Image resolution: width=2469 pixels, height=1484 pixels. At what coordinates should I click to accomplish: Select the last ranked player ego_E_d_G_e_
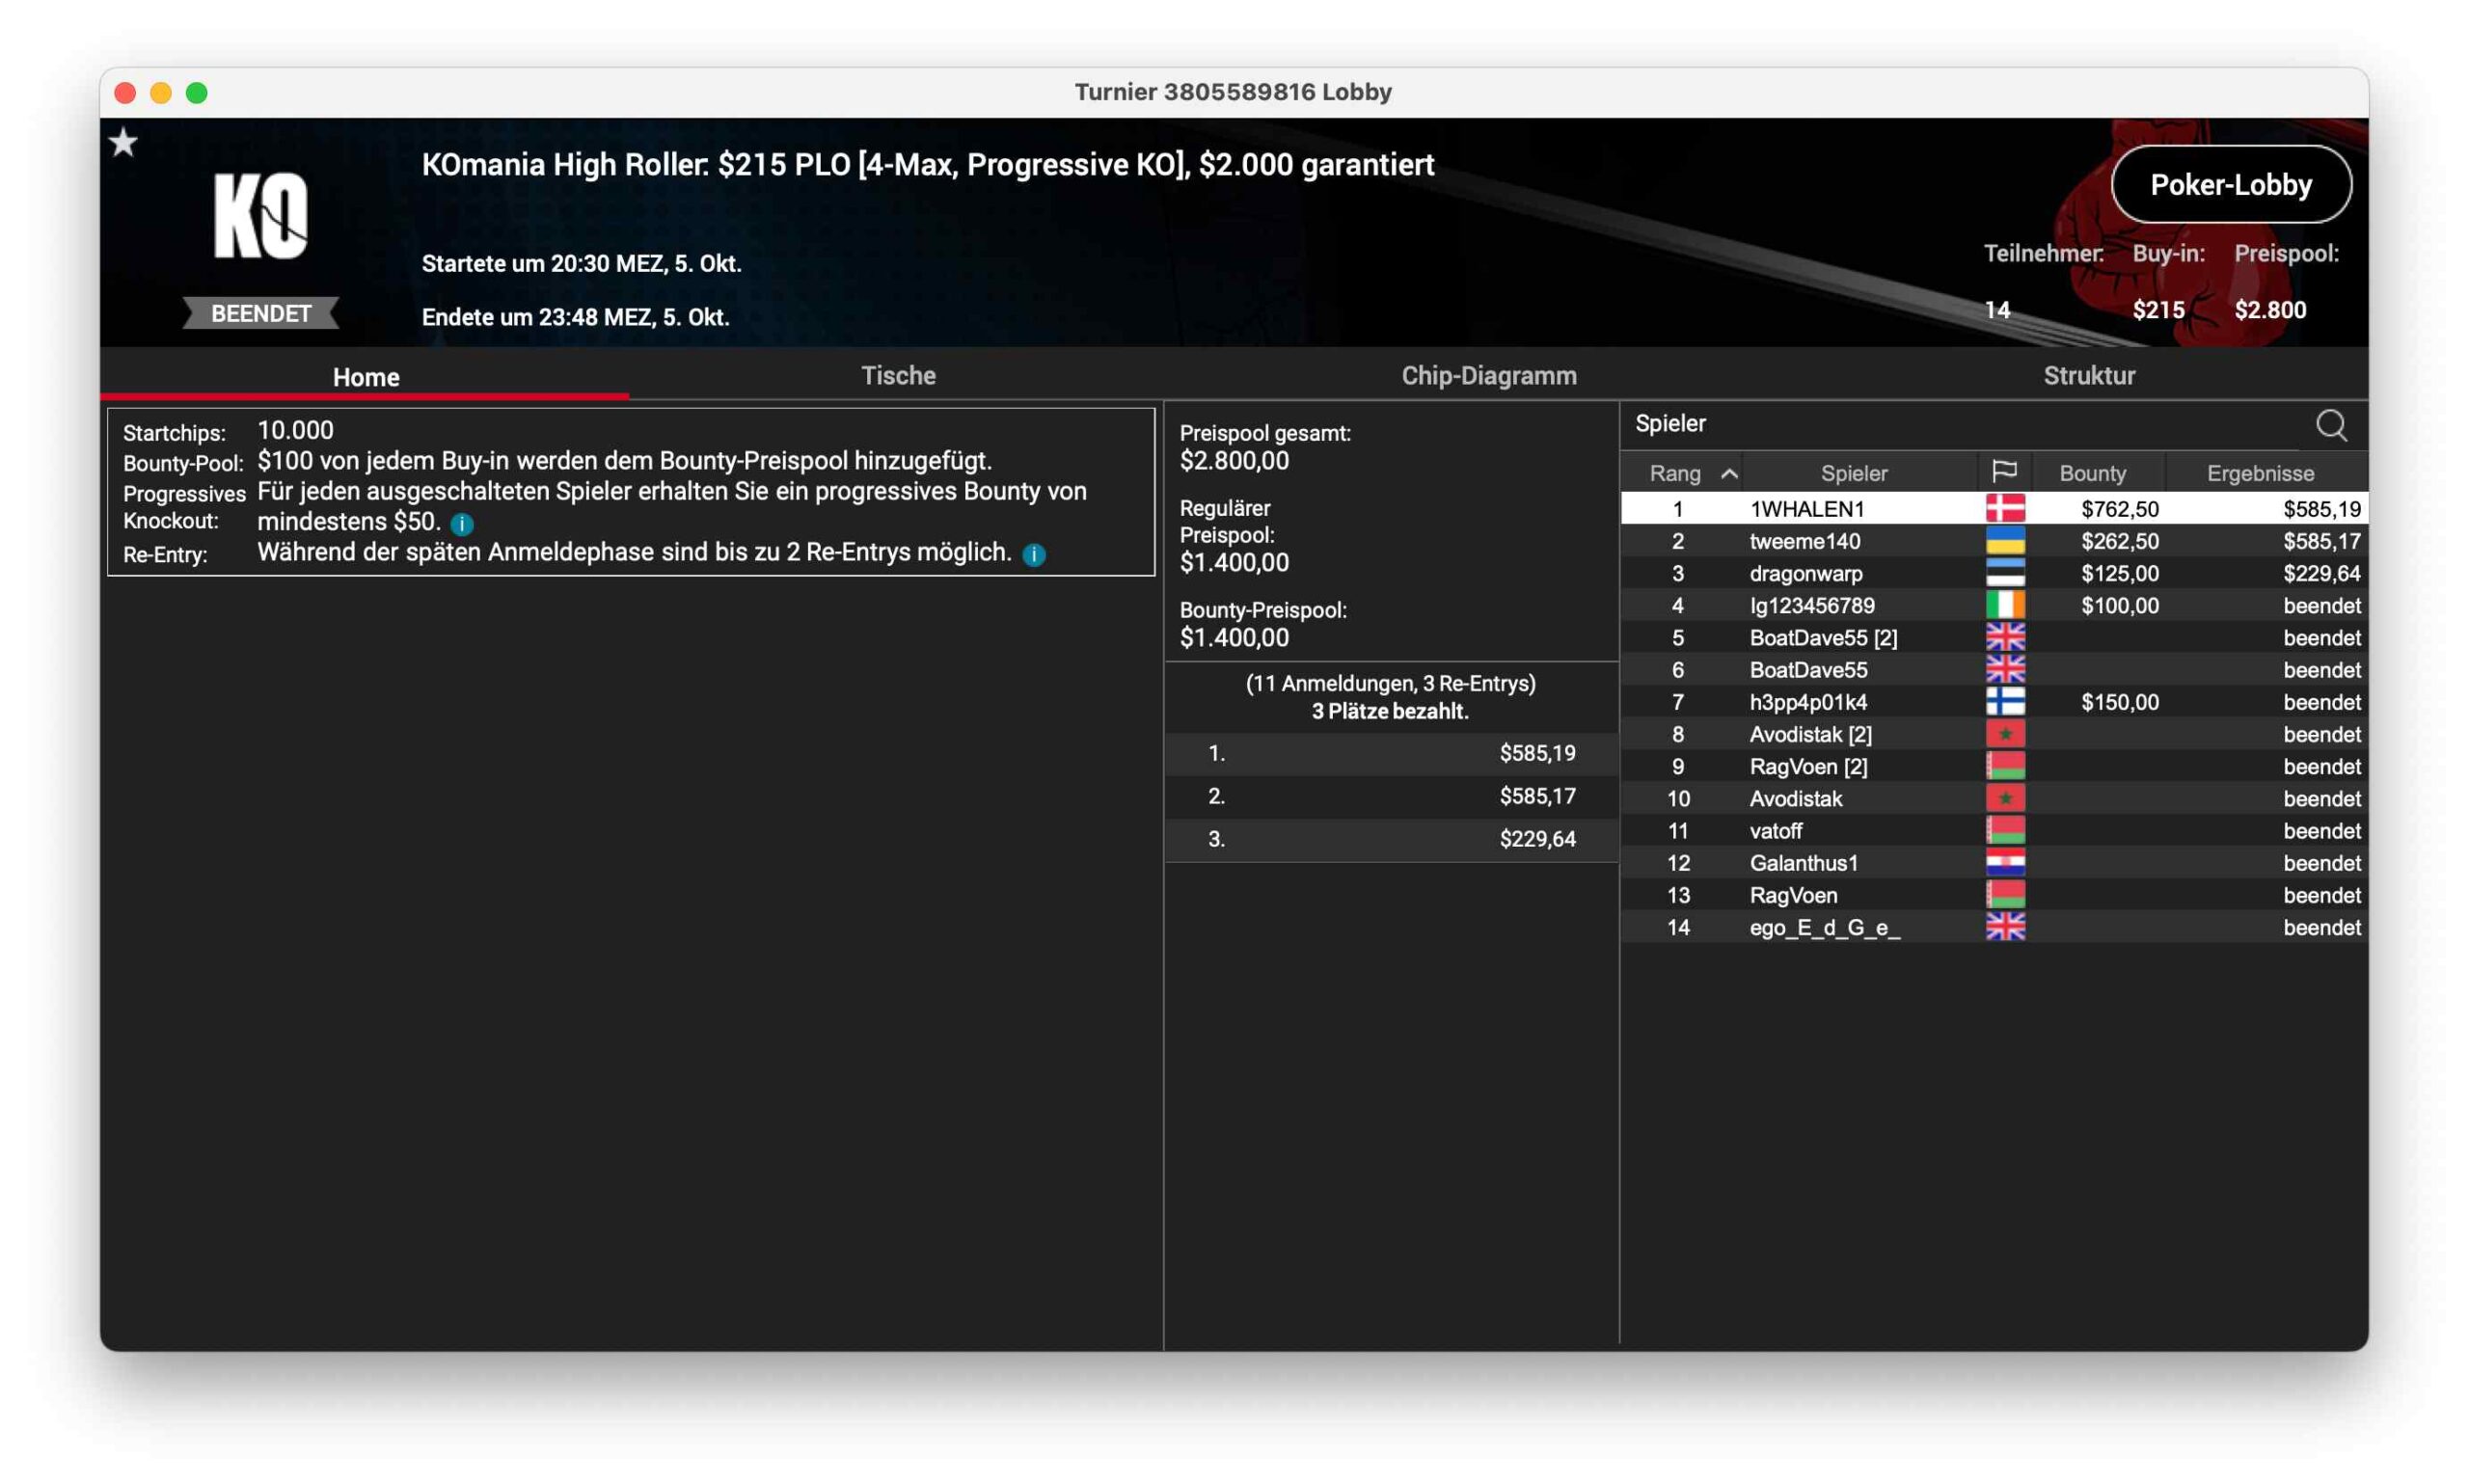point(1824,927)
